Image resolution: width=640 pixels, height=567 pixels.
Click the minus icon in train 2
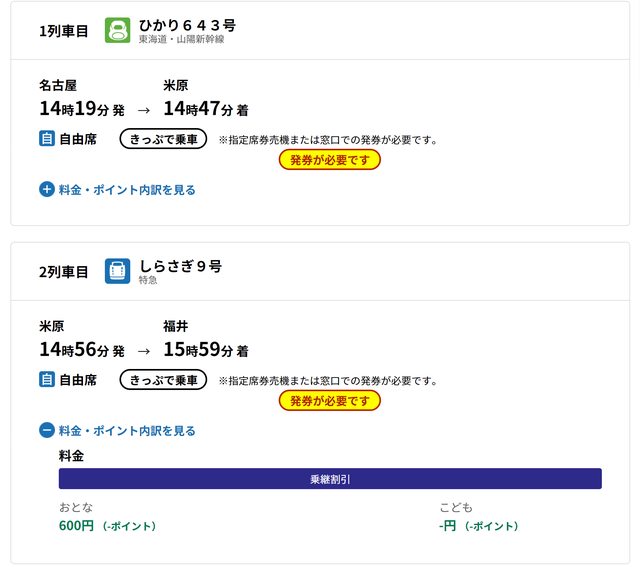pyautogui.click(x=47, y=431)
